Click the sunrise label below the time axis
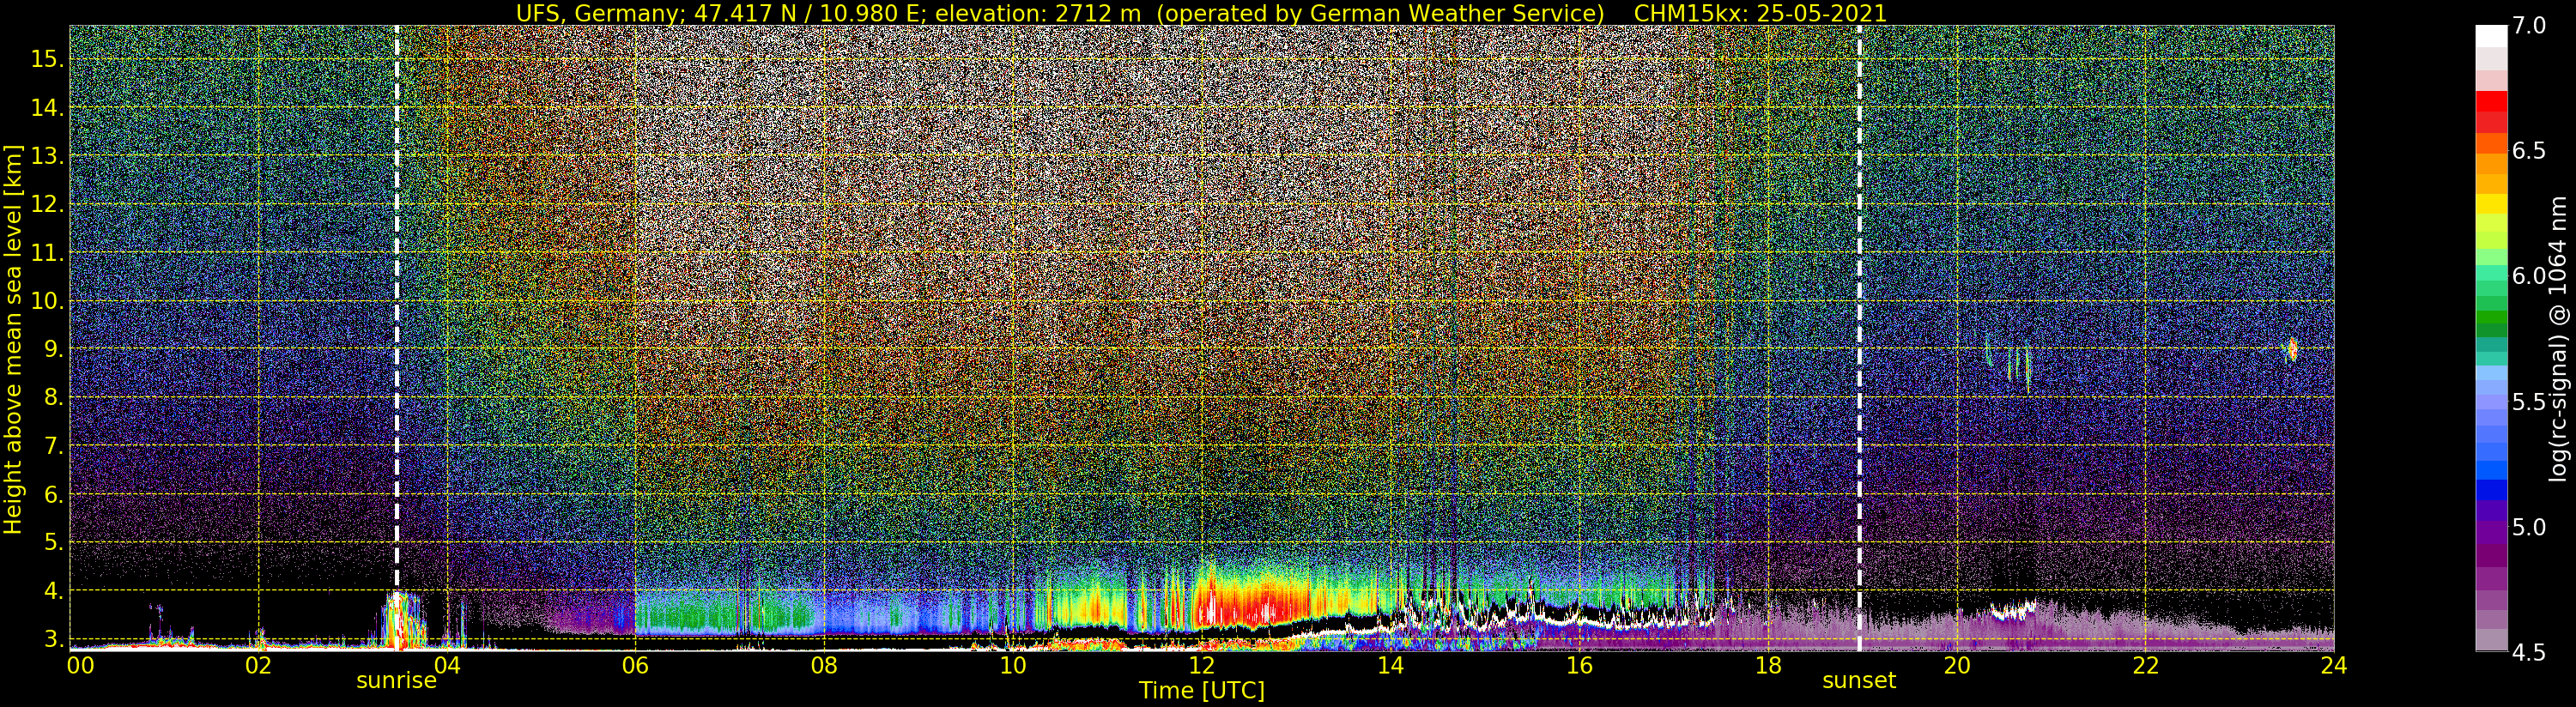2576x707 pixels. (x=396, y=681)
